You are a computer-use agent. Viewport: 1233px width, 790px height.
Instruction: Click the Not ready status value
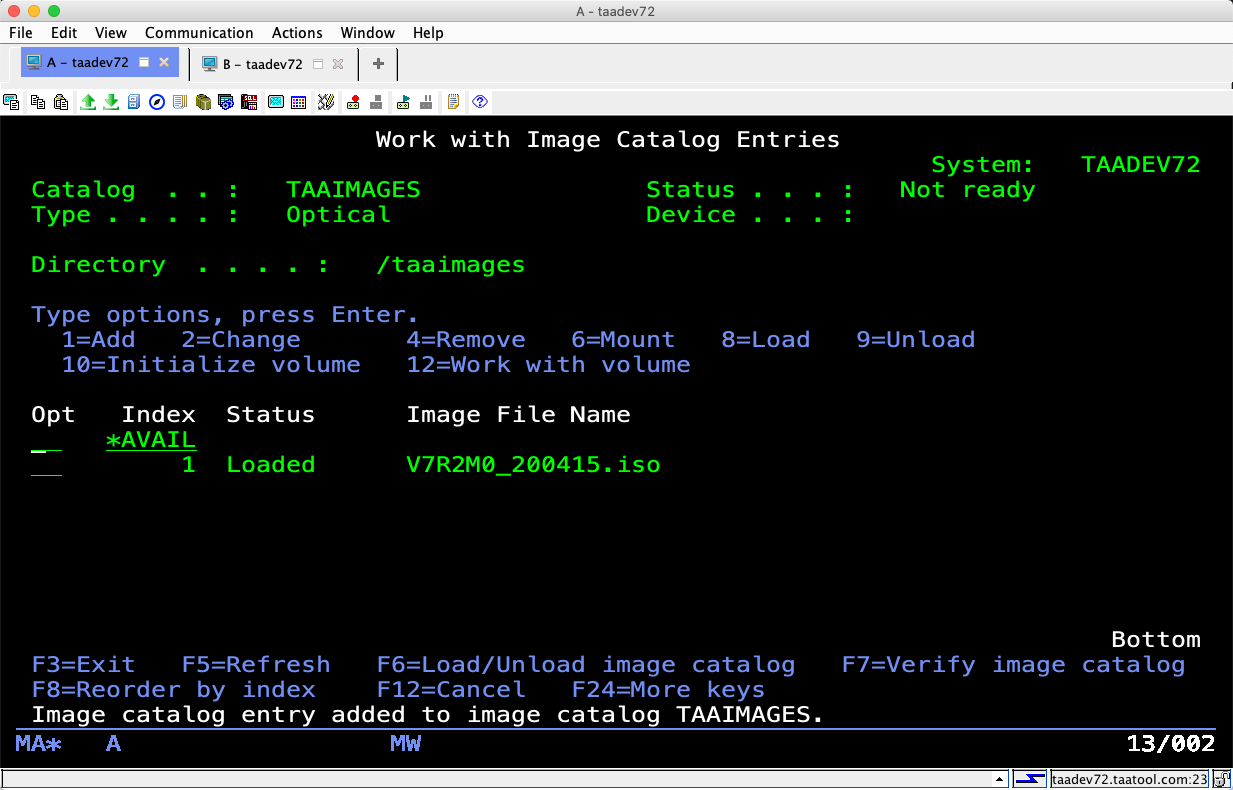pyautogui.click(x=967, y=190)
